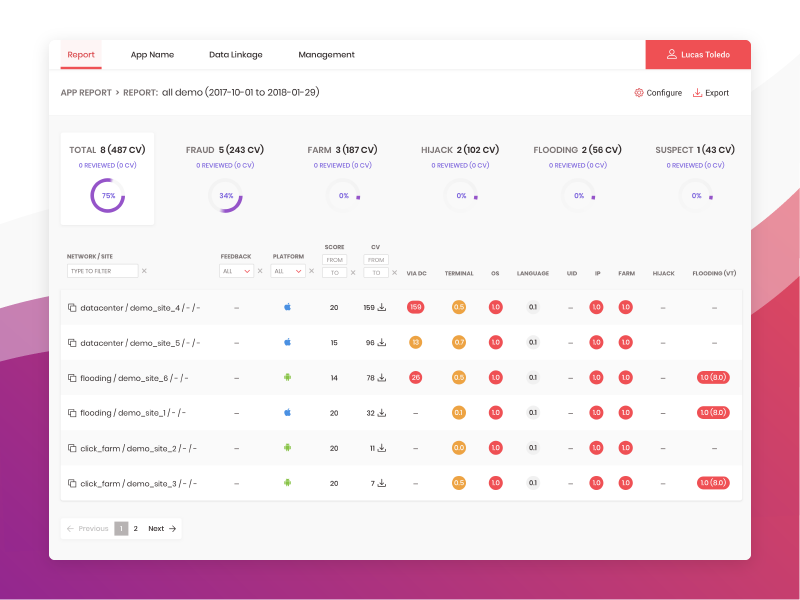Open the Configure settings icon
The image size is (800, 600).
click(x=637, y=92)
